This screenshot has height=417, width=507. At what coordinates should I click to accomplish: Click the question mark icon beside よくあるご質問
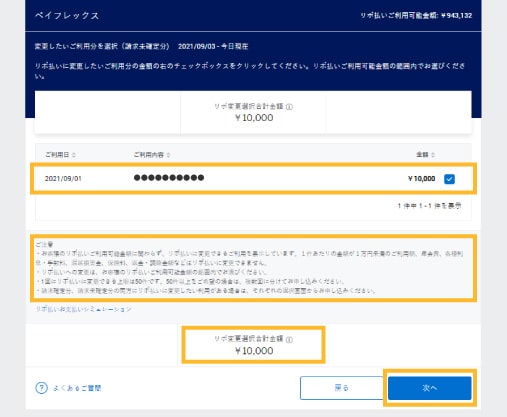[41, 388]
